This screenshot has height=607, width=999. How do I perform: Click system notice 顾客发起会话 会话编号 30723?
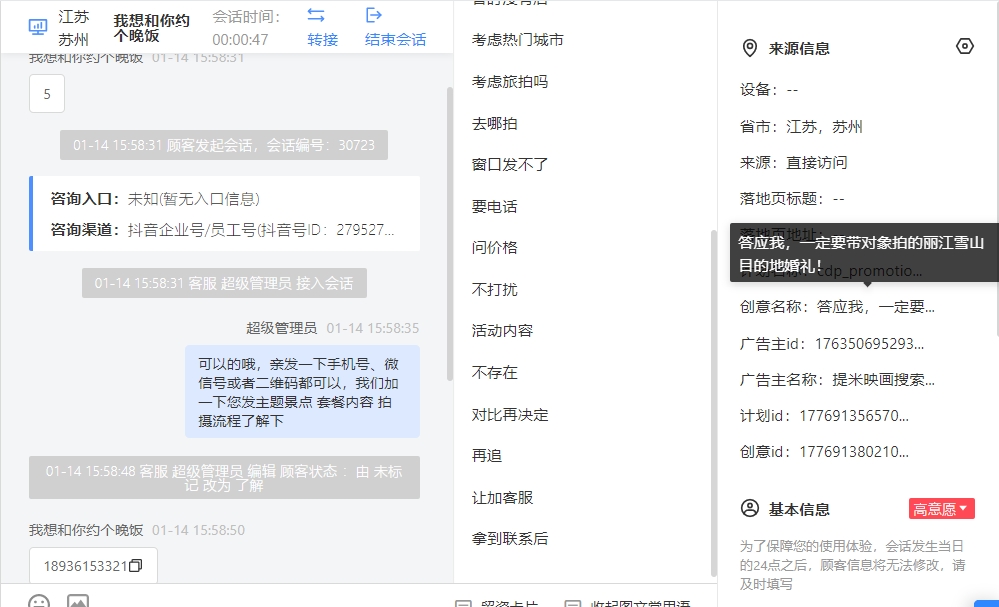[x=224, y=145]
